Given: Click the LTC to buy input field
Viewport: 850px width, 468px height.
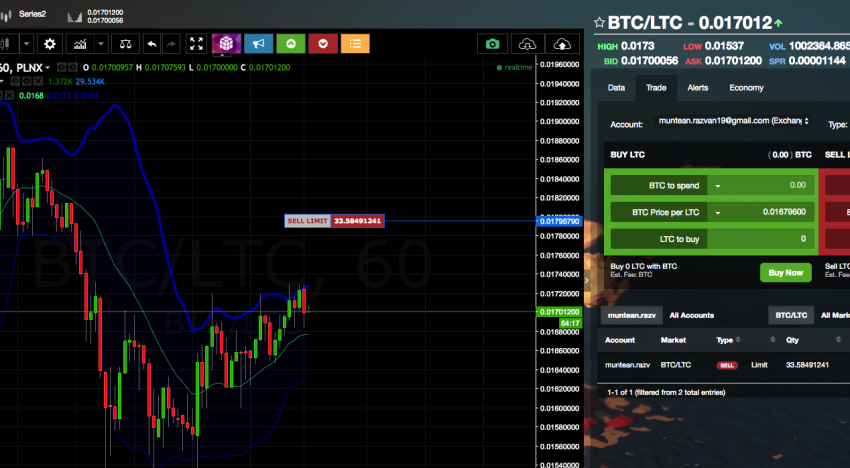Looking at the screenshot, I should point(761,239).
